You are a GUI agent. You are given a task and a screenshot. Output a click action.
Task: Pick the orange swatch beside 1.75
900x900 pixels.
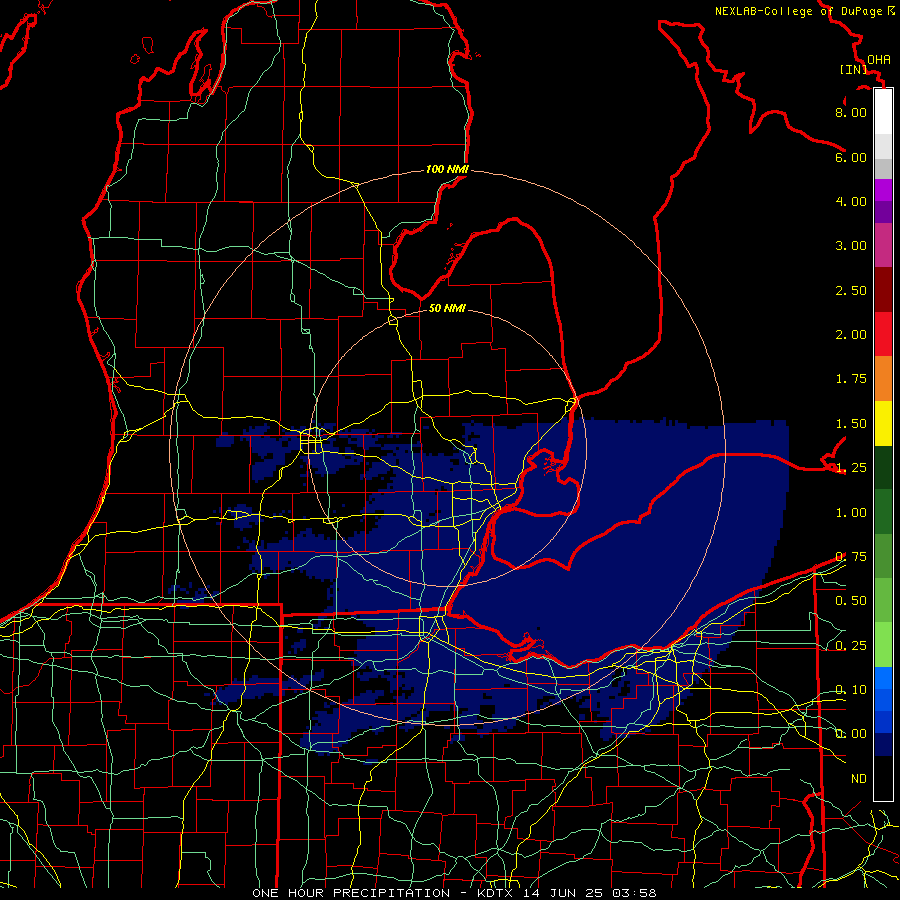883,378
